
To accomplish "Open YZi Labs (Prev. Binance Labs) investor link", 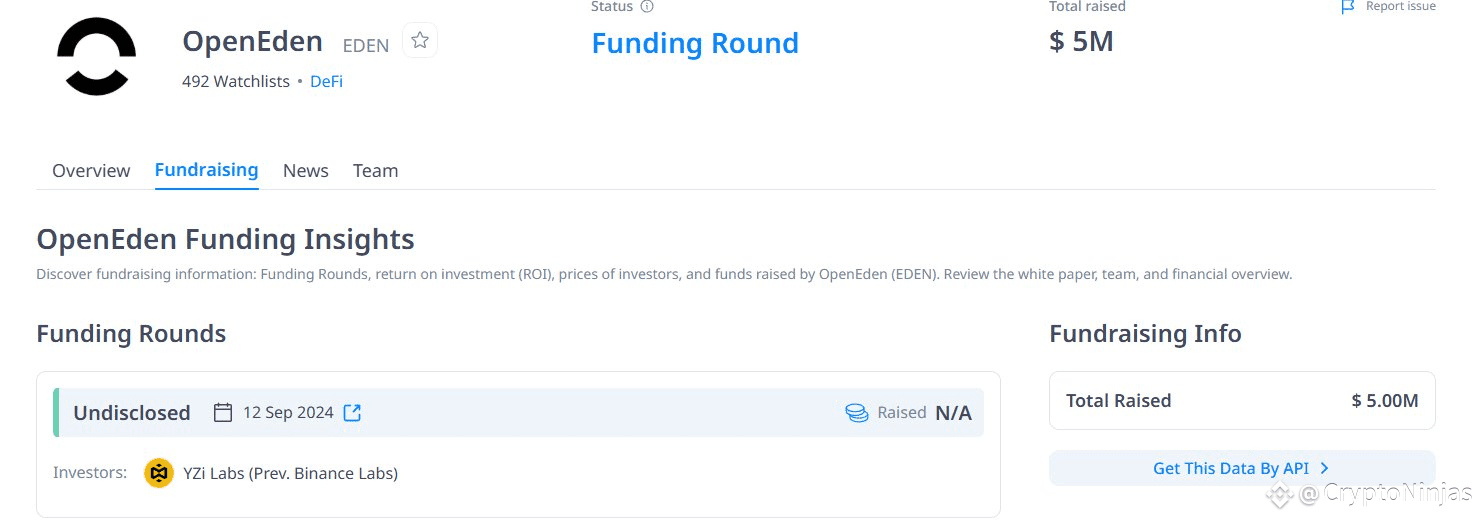I will [290, 473].
